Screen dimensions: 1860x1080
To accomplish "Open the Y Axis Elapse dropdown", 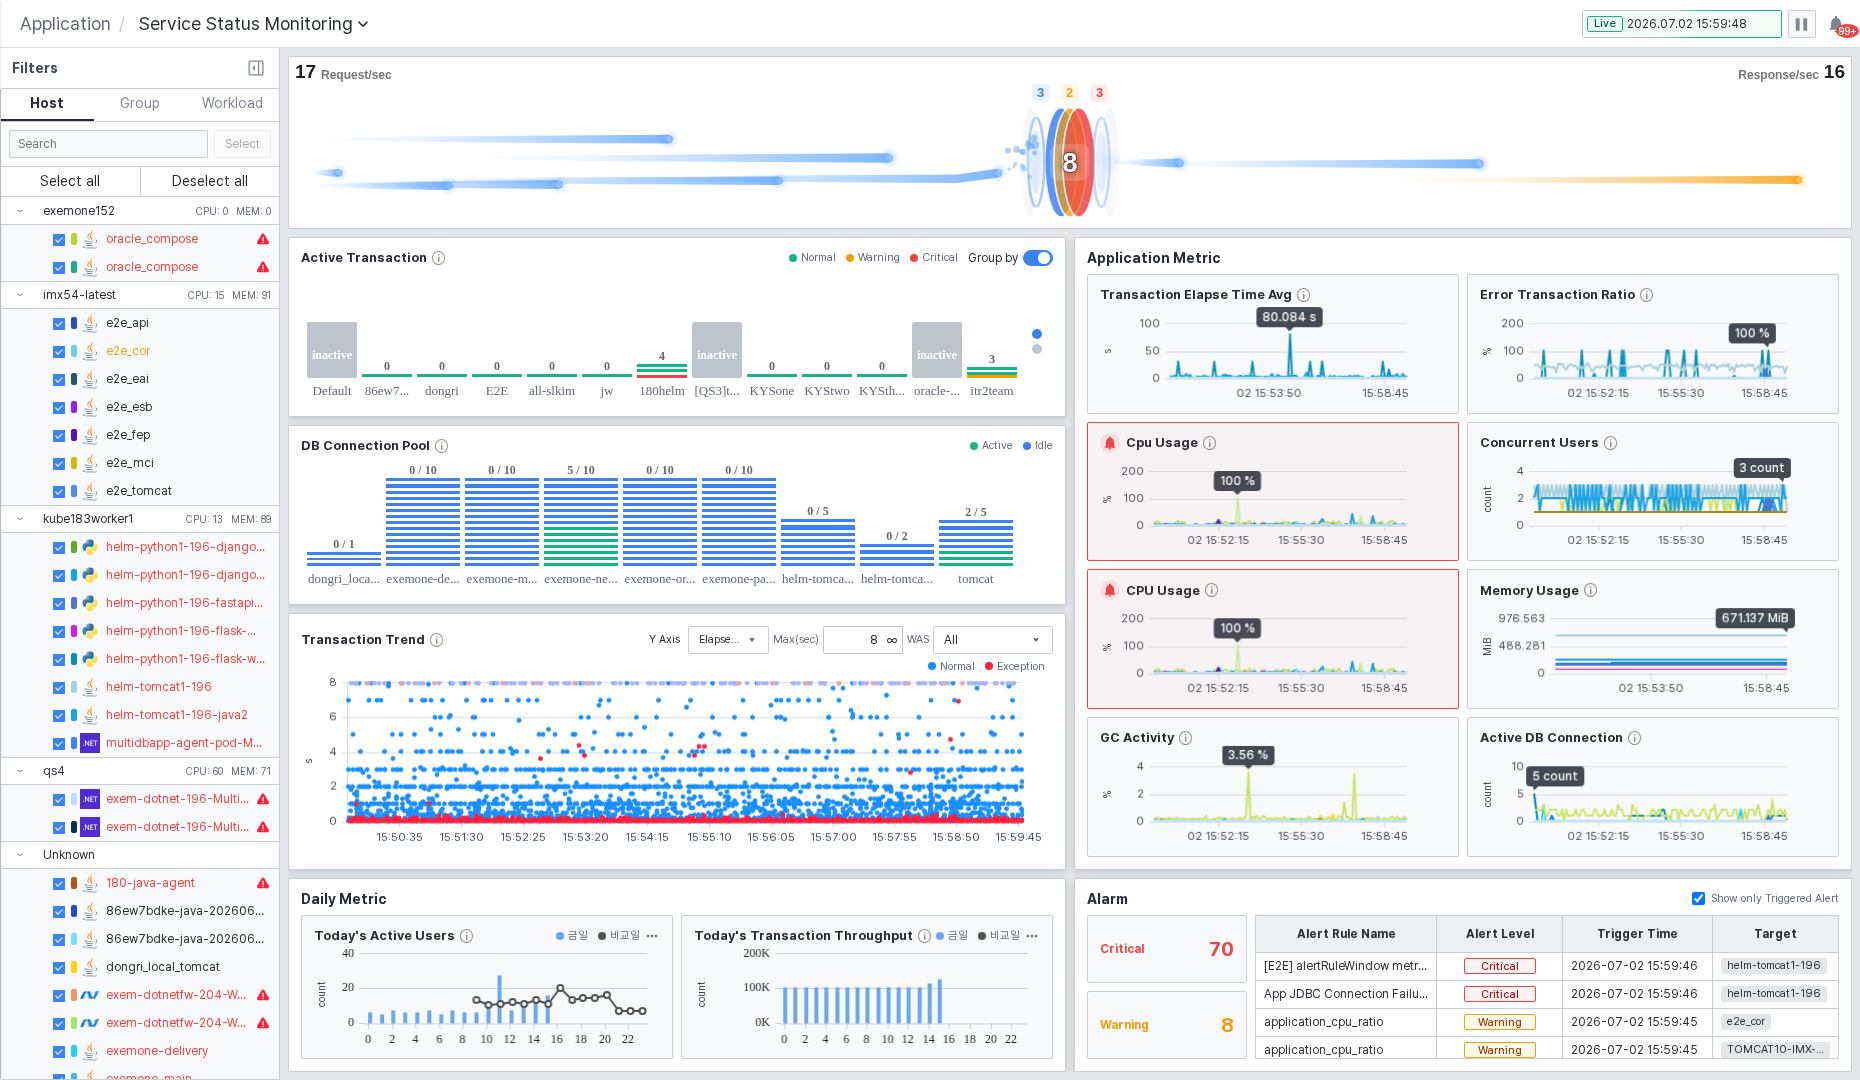I will tap(728, 640).
